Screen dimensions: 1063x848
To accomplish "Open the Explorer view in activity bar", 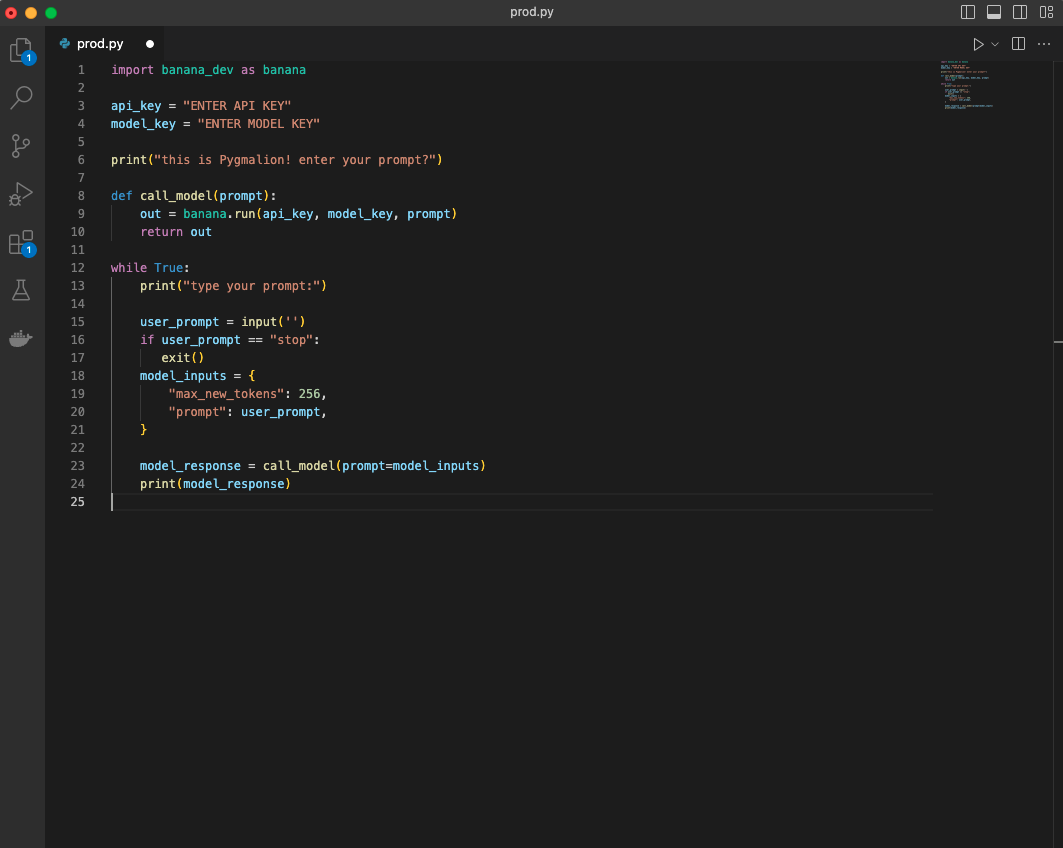I will coord(21,50).
